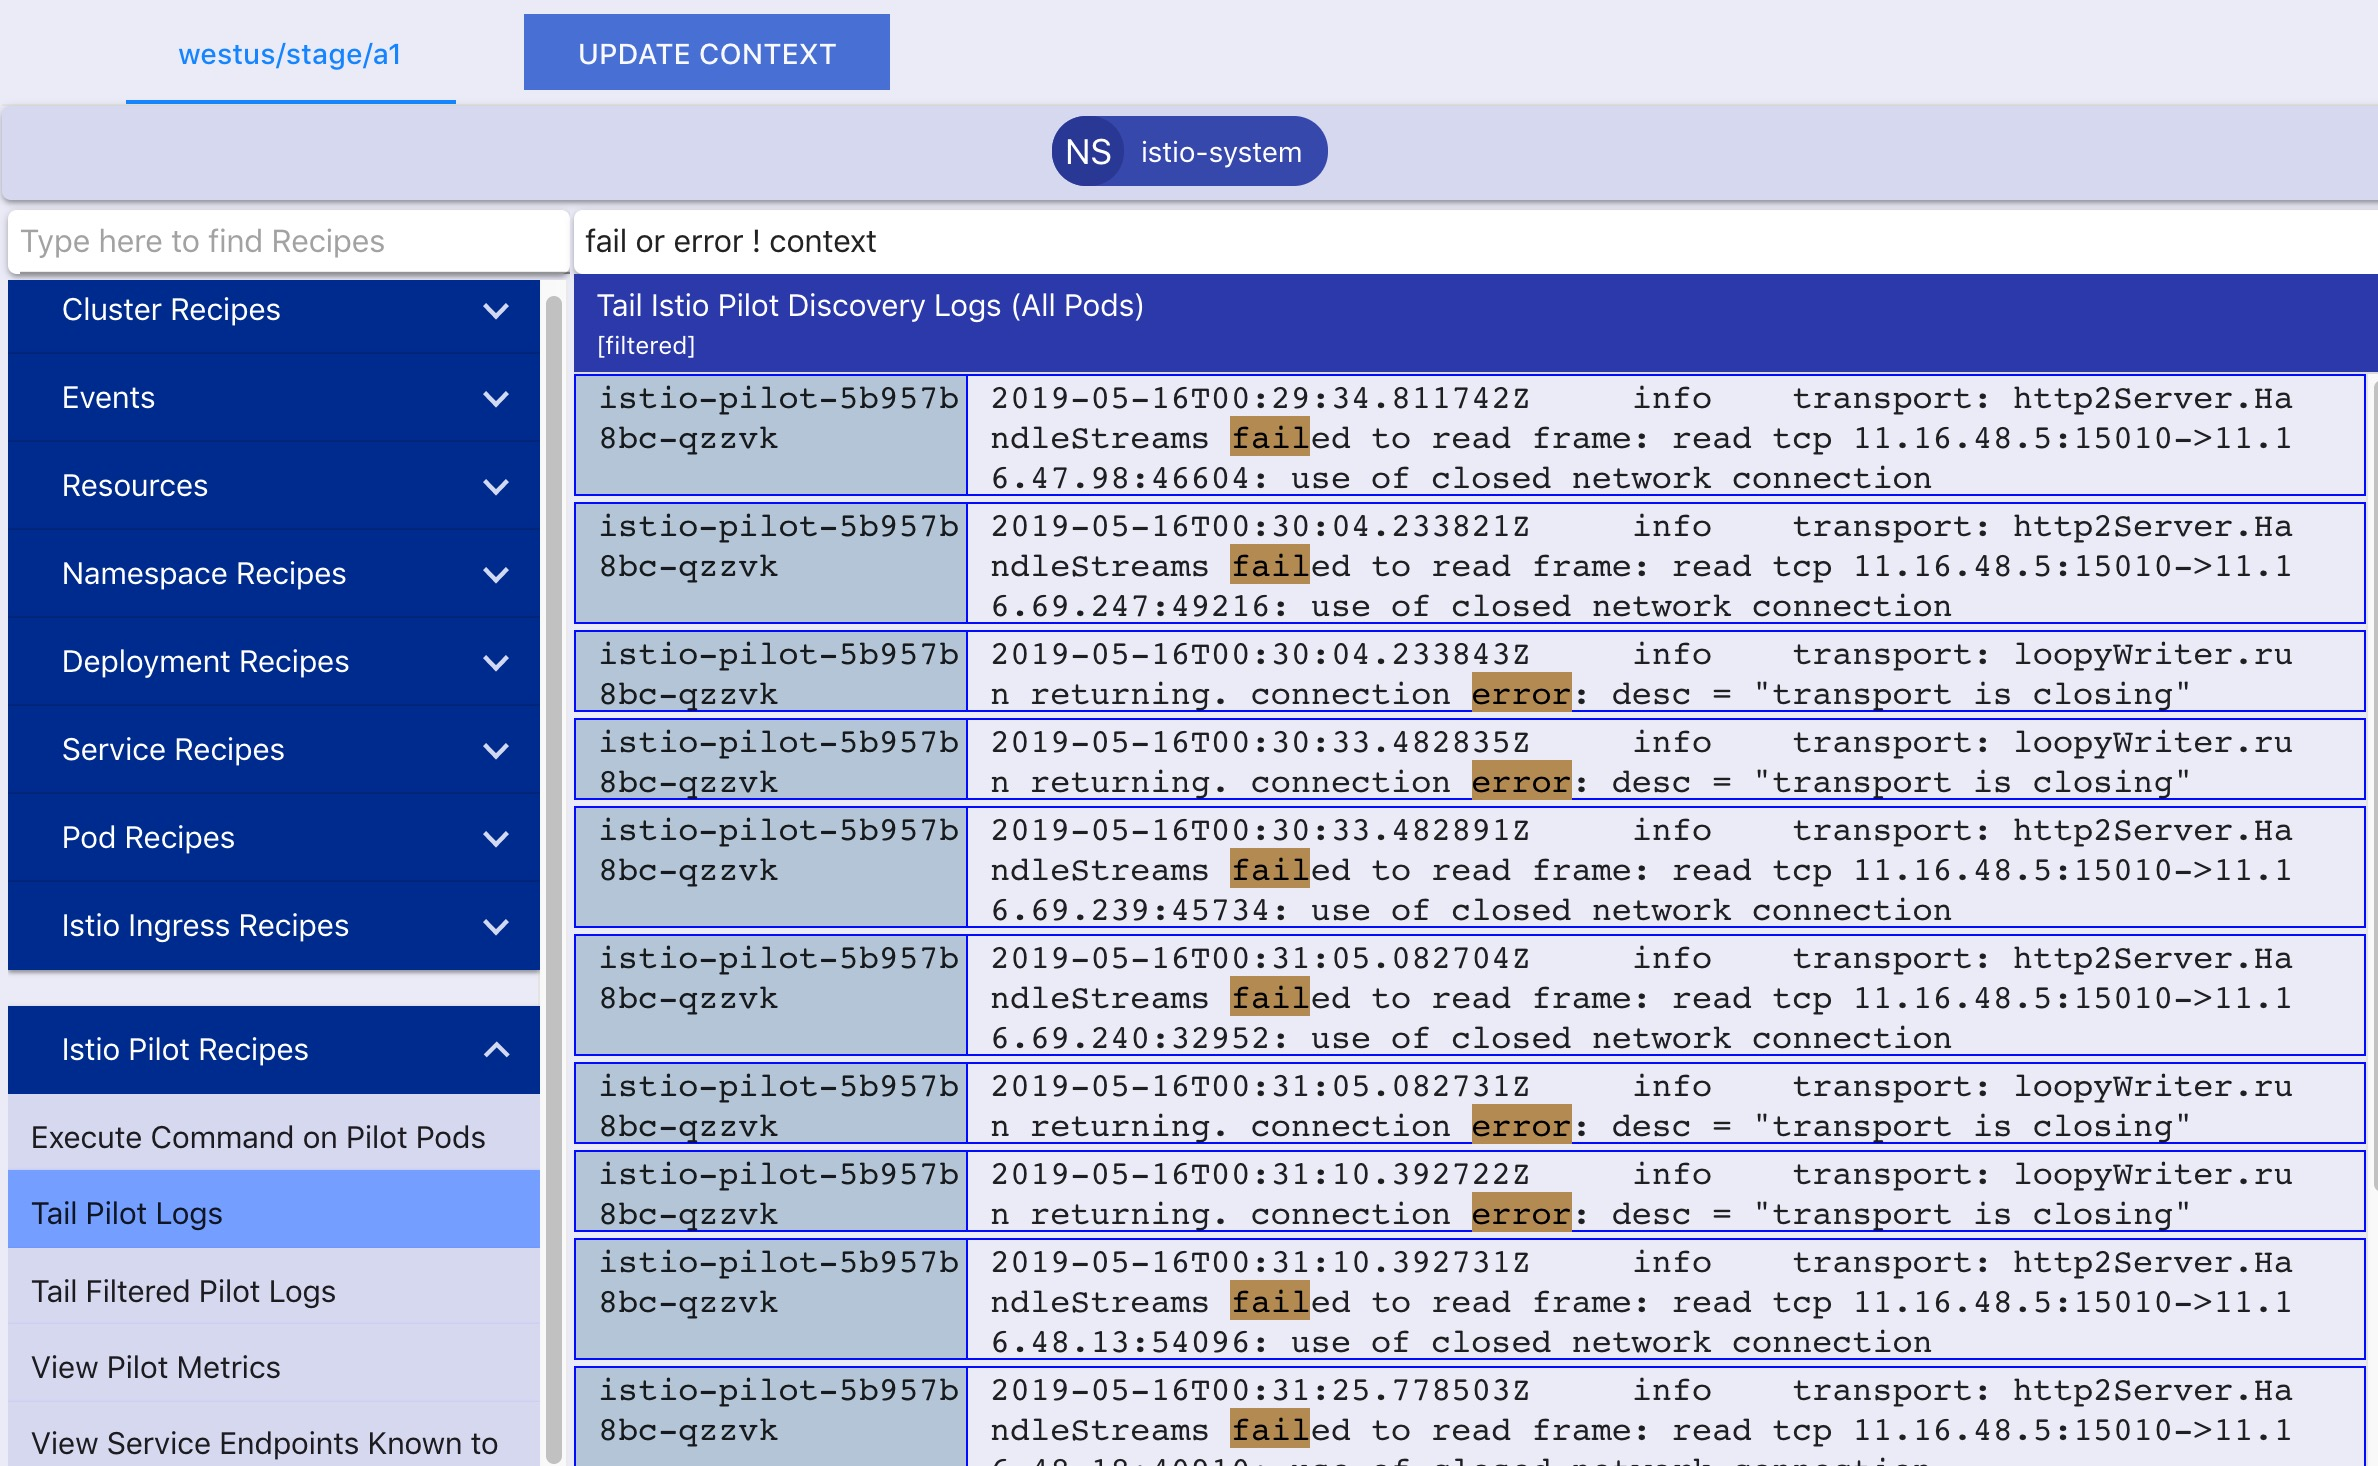Select Tail Pilot Logs recipe
The image size is (2378, 1466).
(127, 1213)
